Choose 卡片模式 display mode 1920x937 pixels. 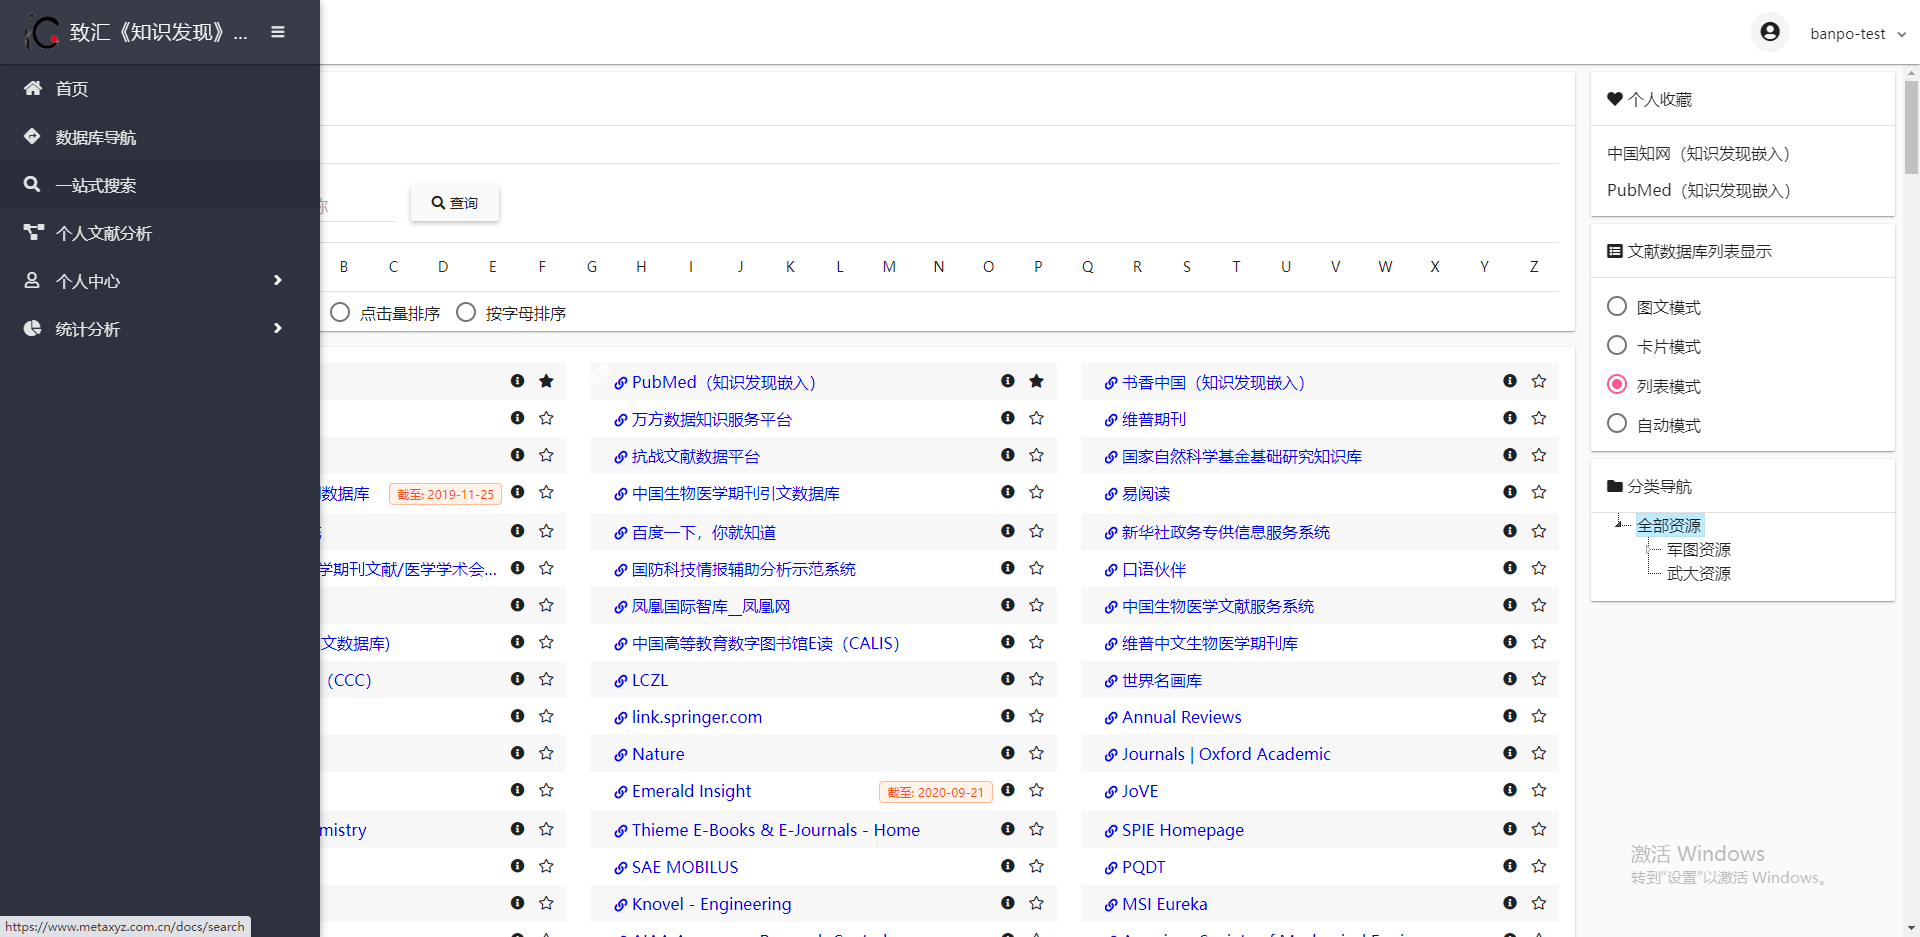point(1617,346)
